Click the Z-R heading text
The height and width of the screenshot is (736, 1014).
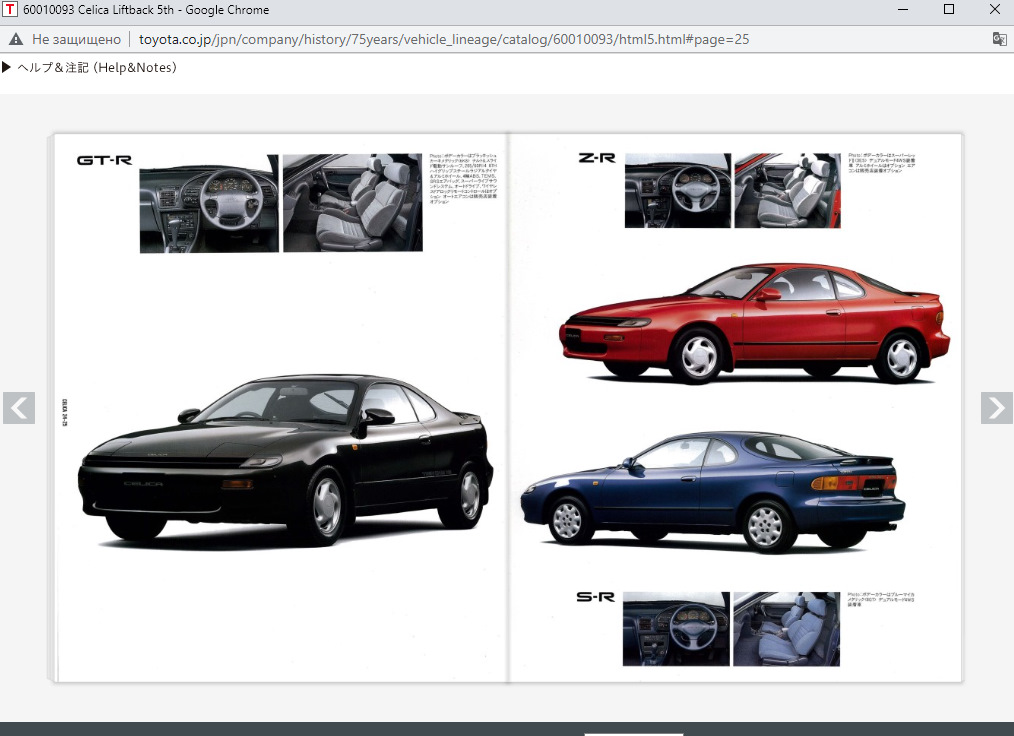597,158
